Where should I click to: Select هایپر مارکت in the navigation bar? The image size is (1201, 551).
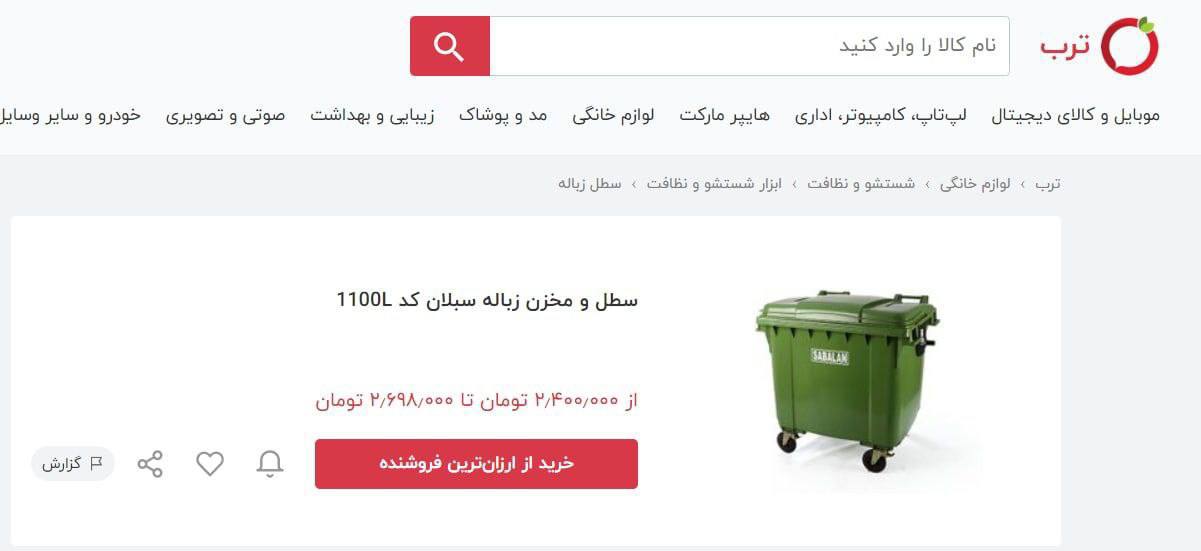point(725,115)
